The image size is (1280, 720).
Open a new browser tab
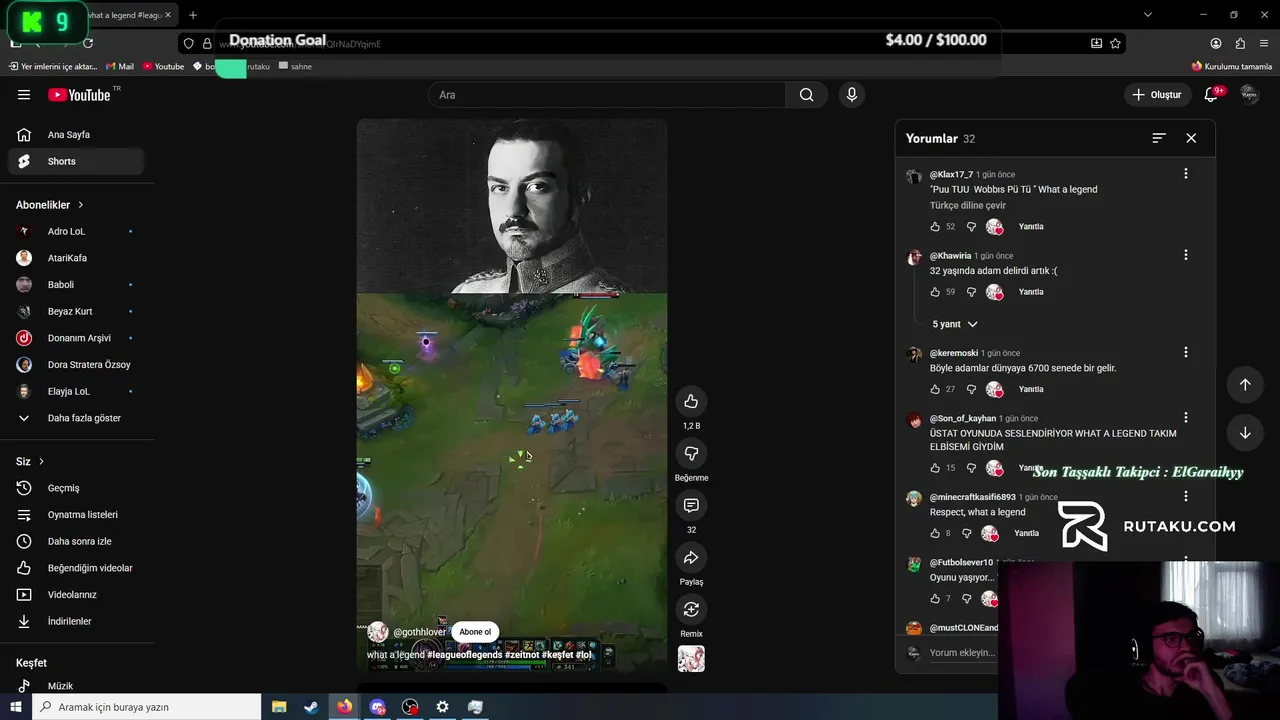click(x=193, y=15)
